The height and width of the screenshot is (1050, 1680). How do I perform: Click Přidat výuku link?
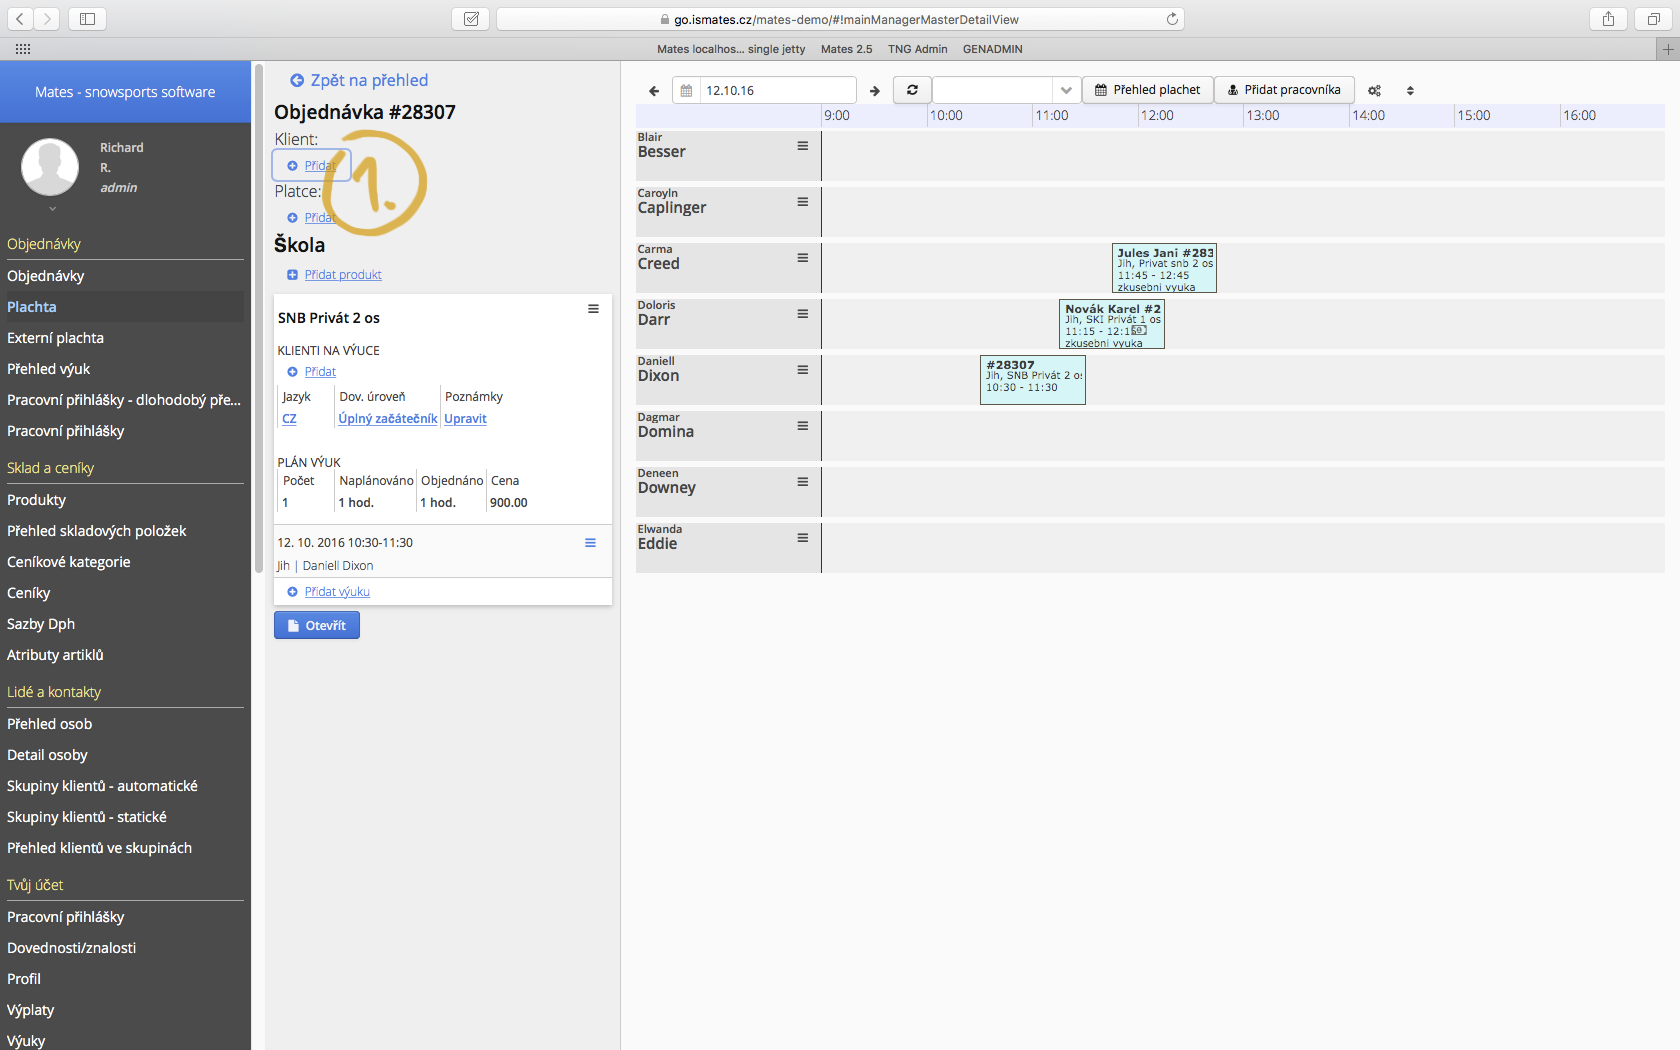[x=337, y=592]
